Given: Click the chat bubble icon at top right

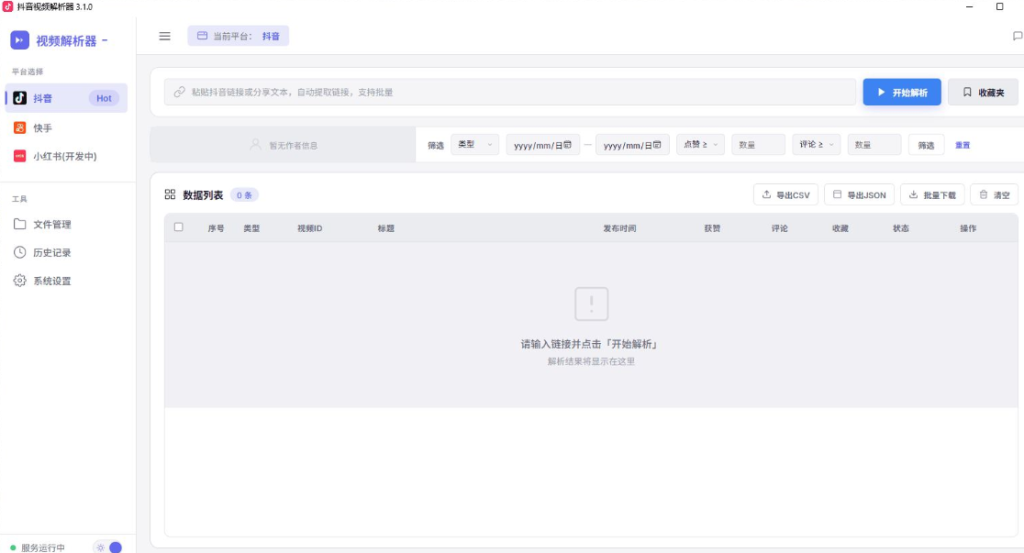Looking at the screenshot, I should [1017, 36].
